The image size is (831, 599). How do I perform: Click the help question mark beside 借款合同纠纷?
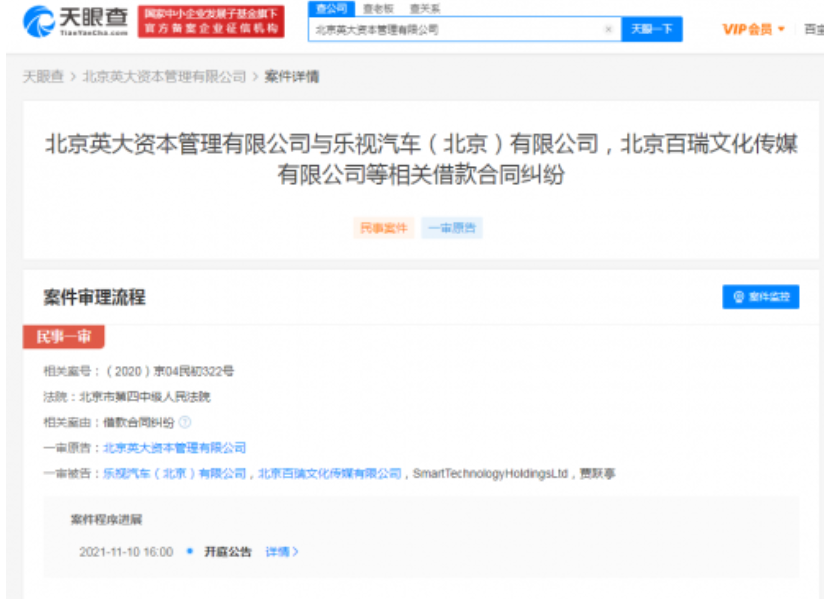point(184,423)
